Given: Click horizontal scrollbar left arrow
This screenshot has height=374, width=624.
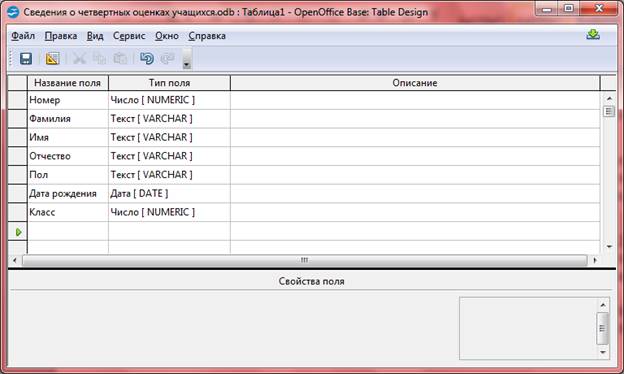Looking at the screenshot, I should [15, 260].
